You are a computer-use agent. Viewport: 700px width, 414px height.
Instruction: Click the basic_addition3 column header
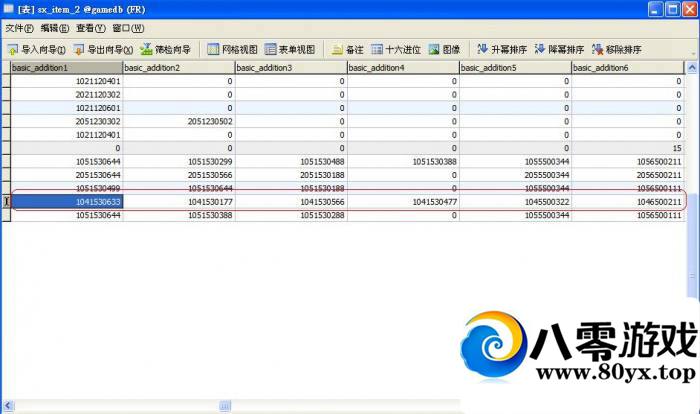[x=290, y=67]
